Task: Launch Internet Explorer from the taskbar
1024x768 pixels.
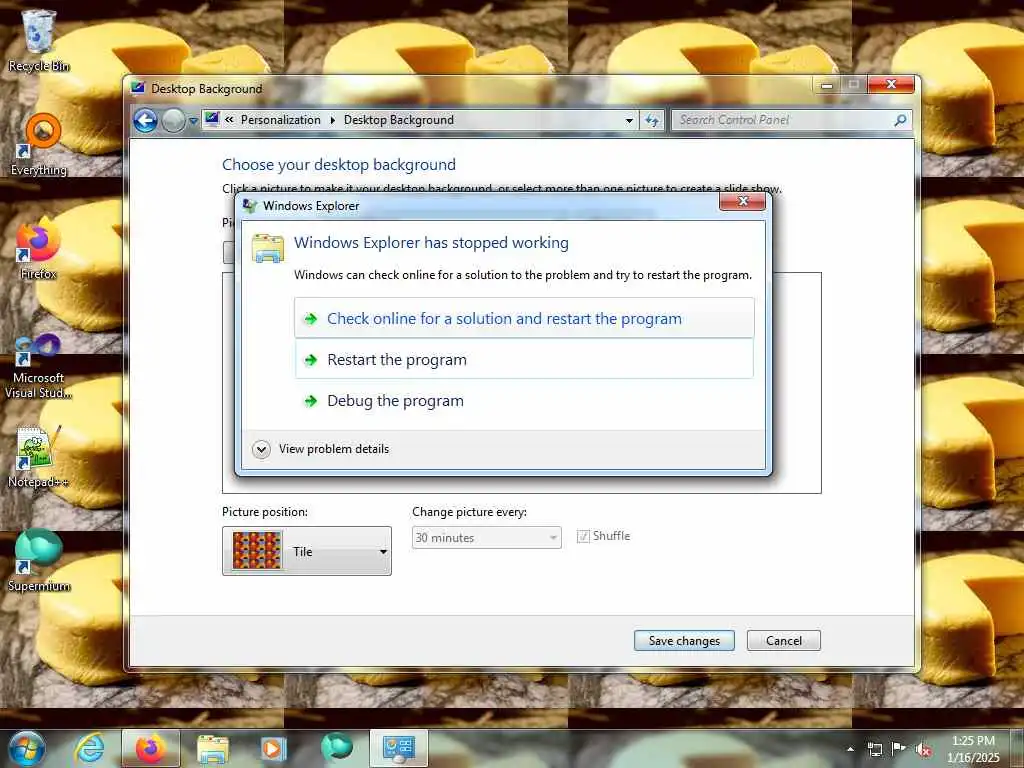Action: click(89, 748)
